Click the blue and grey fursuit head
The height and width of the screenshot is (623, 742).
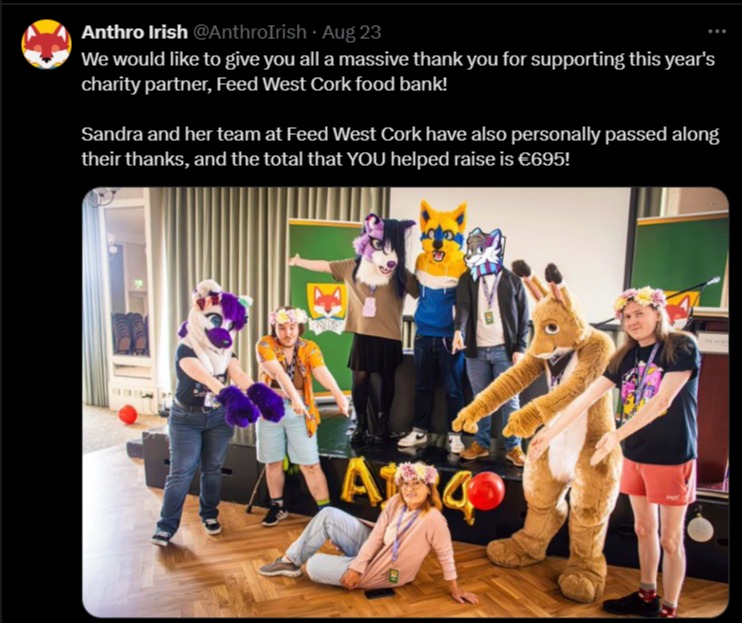tap(485, 253)
